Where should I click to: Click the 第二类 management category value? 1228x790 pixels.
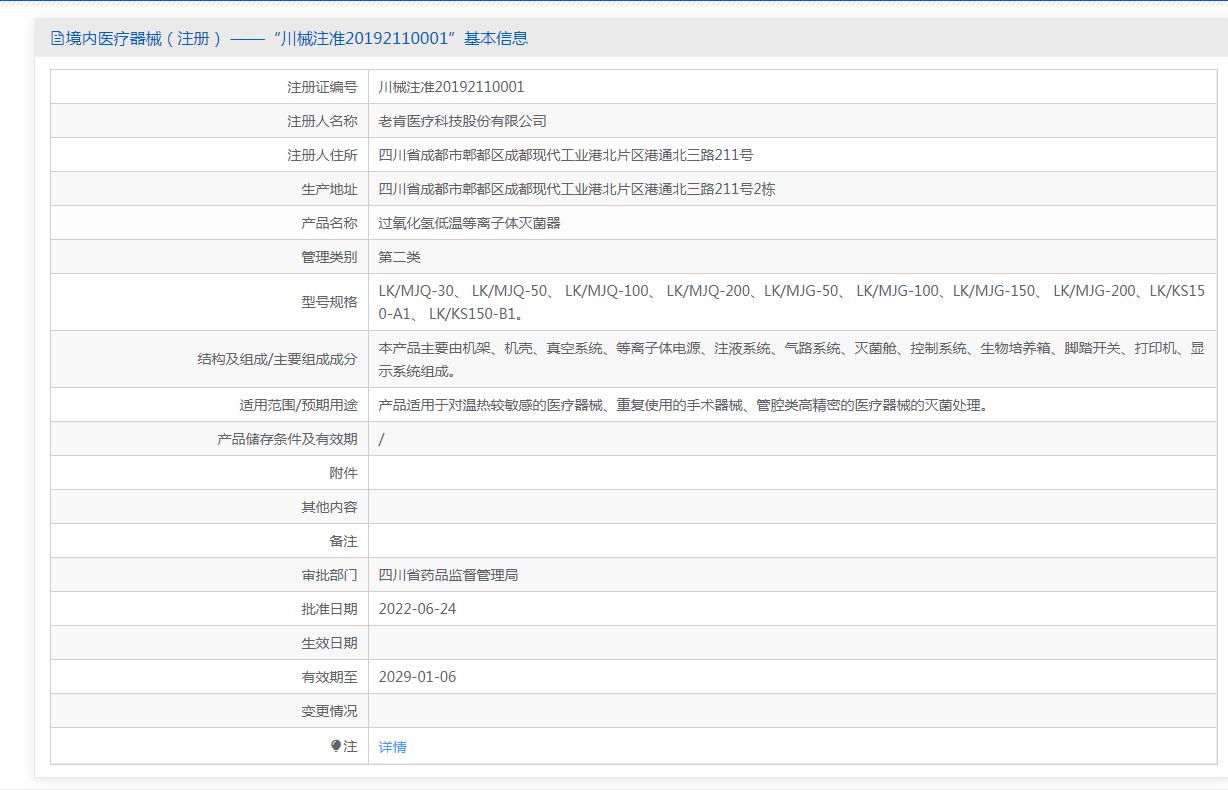click(x=399, y=257)
